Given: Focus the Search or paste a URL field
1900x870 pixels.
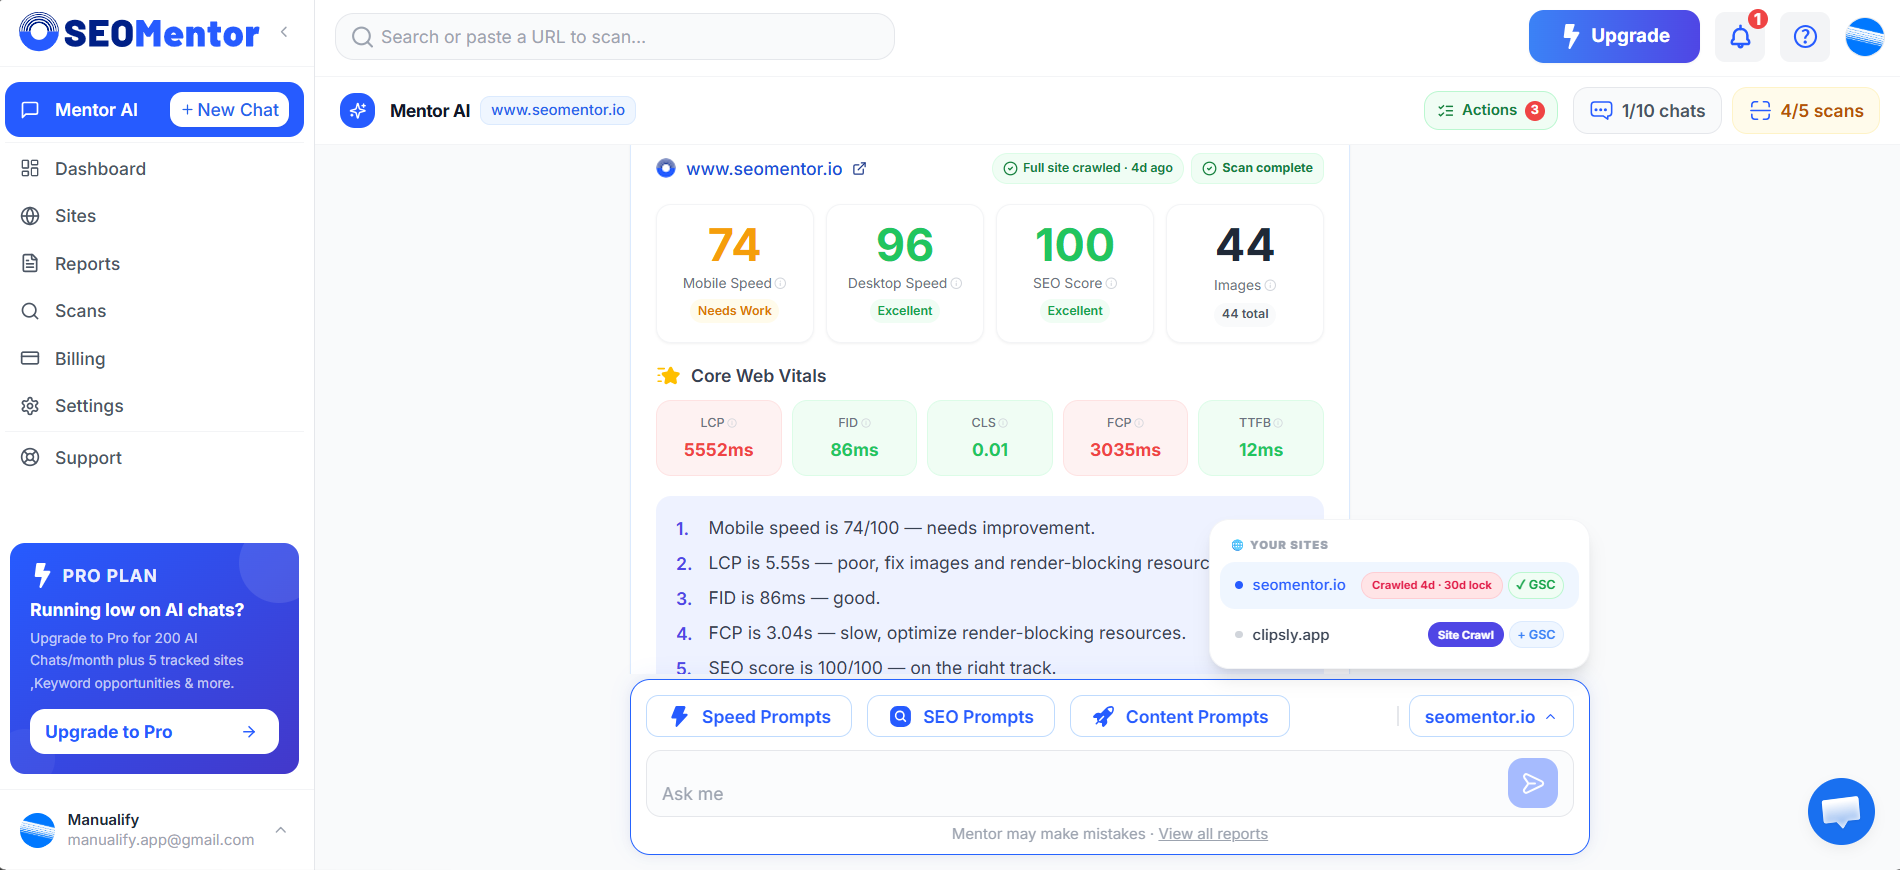Looking at the screenshot, I should [x=615, y=37].
